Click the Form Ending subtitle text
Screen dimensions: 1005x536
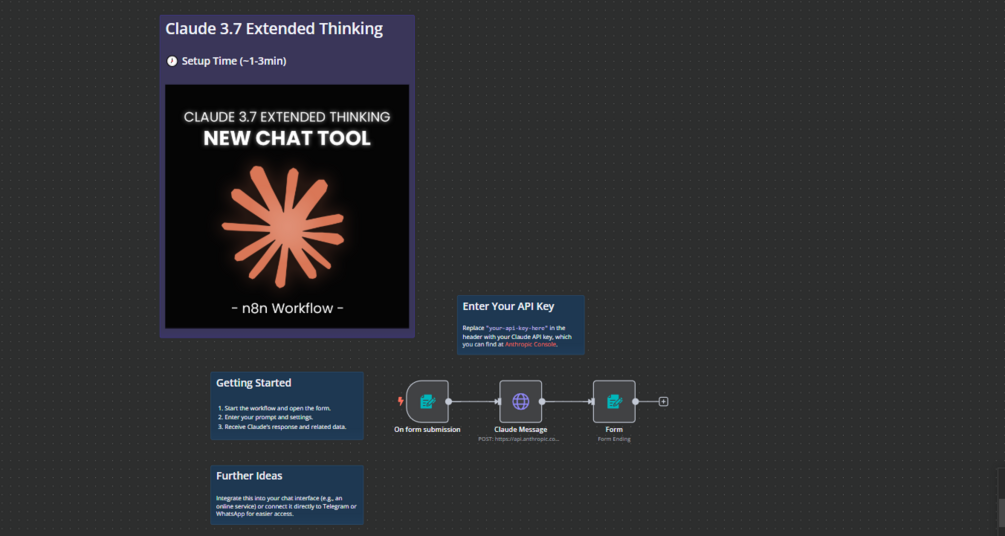point(614,439)
